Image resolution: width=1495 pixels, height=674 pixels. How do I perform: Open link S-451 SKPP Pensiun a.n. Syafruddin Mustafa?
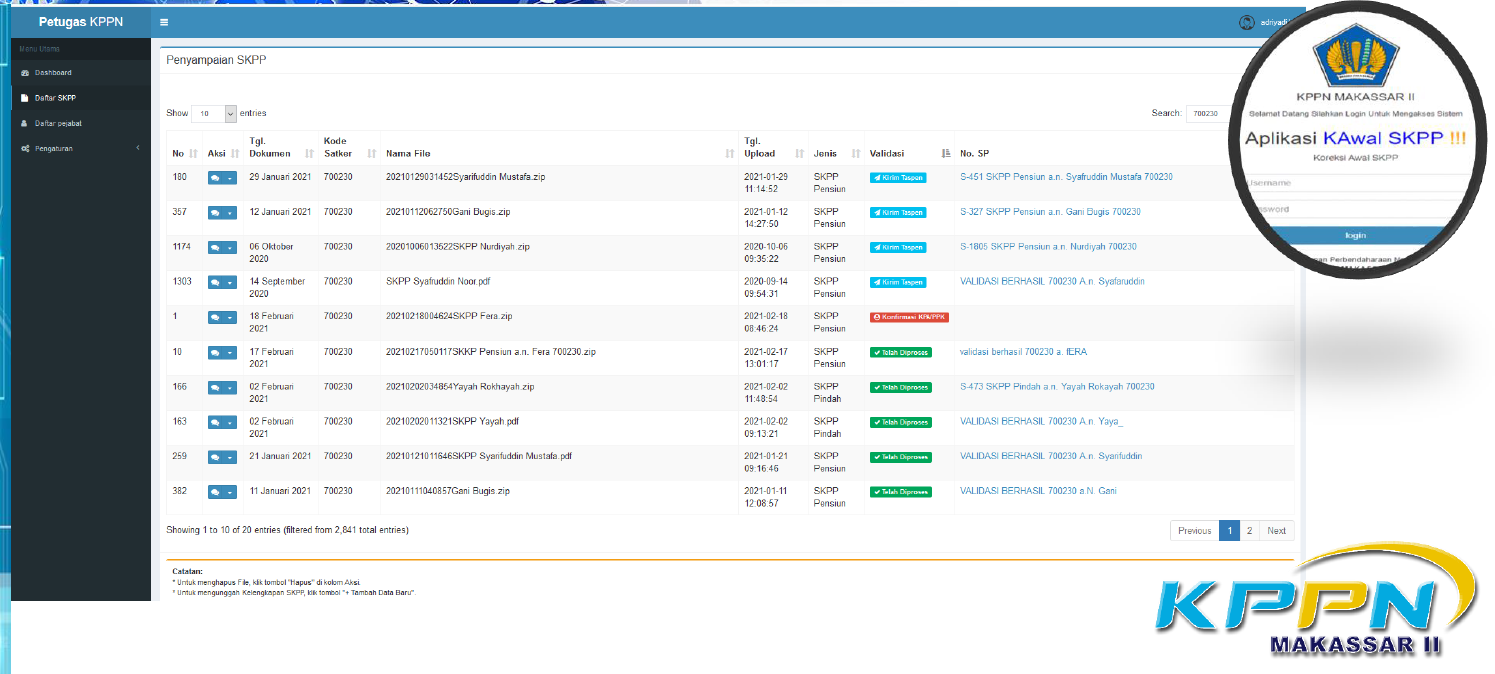coord(1066,177)
